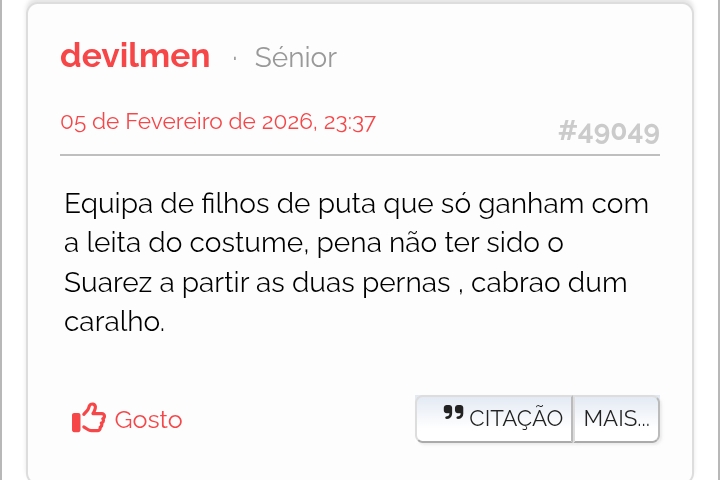Click the dot separator before Sénior
This screenshot has height=480, width=720.
click(x=234, y=59)
